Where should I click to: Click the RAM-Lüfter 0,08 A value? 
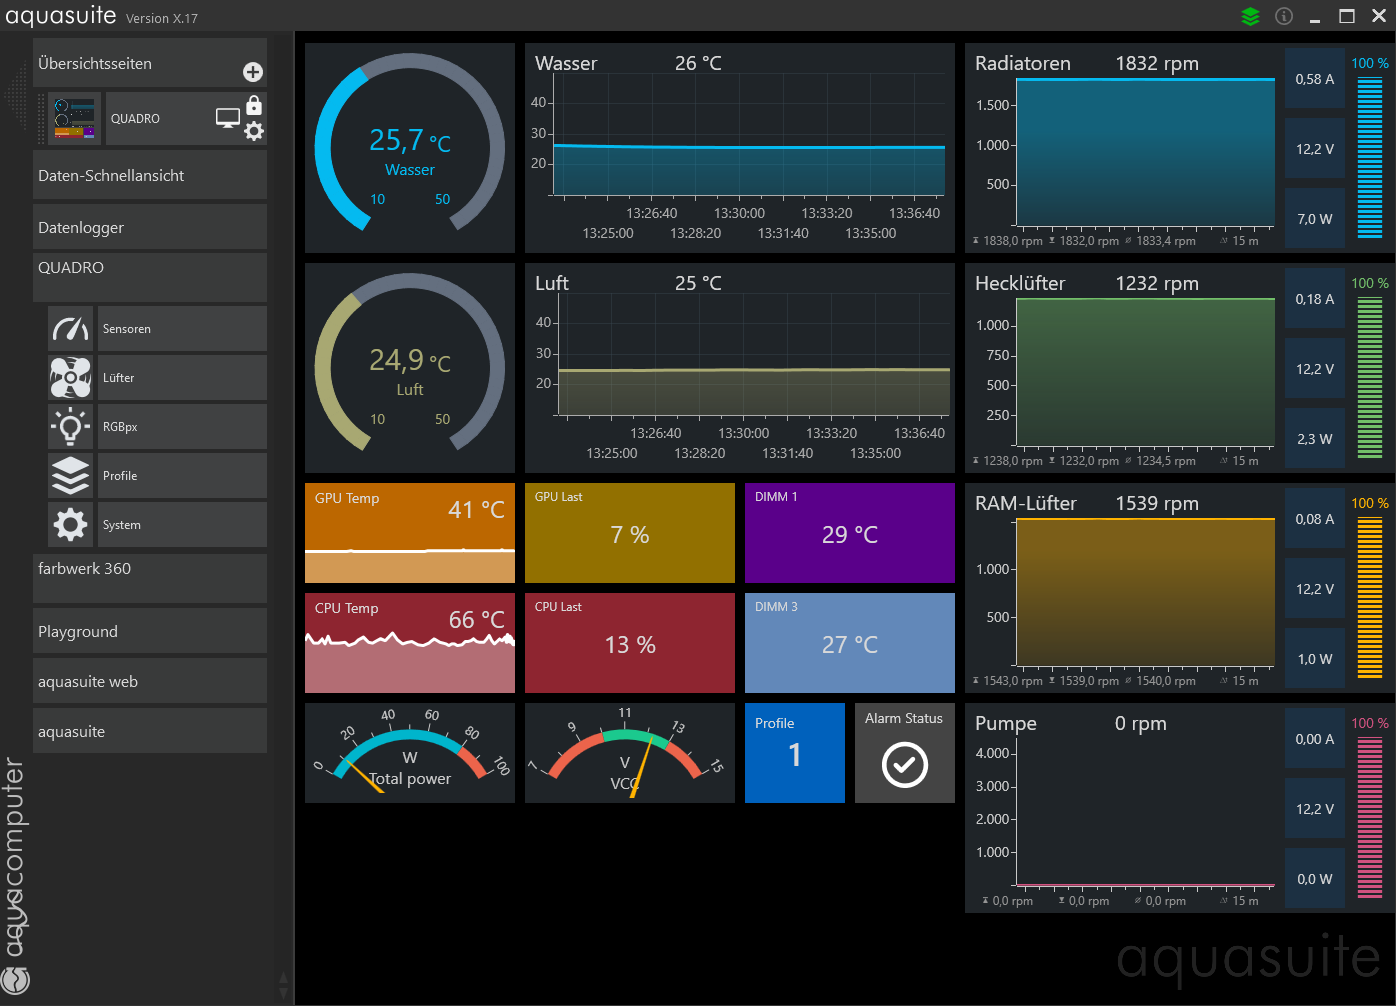pyautogui.click(x=1315, y=519)
